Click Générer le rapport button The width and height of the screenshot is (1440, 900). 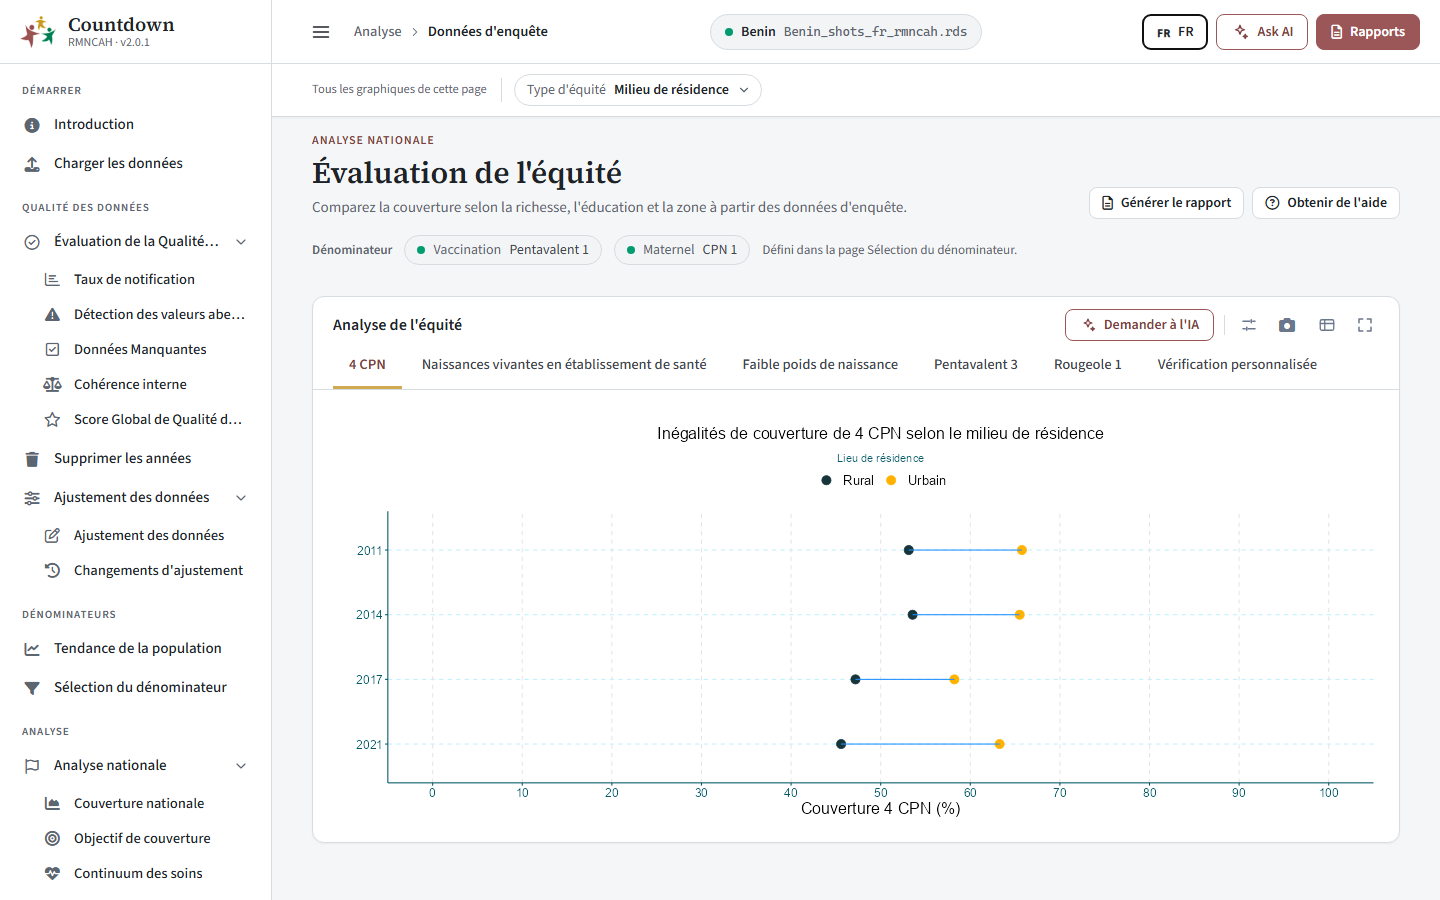(x=1166, y=203)
